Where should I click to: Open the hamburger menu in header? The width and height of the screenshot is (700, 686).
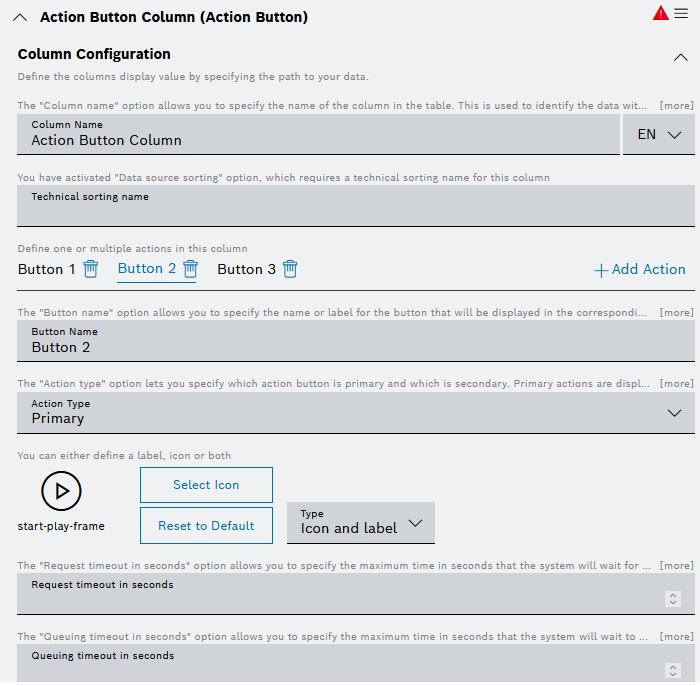coord(681,13)
